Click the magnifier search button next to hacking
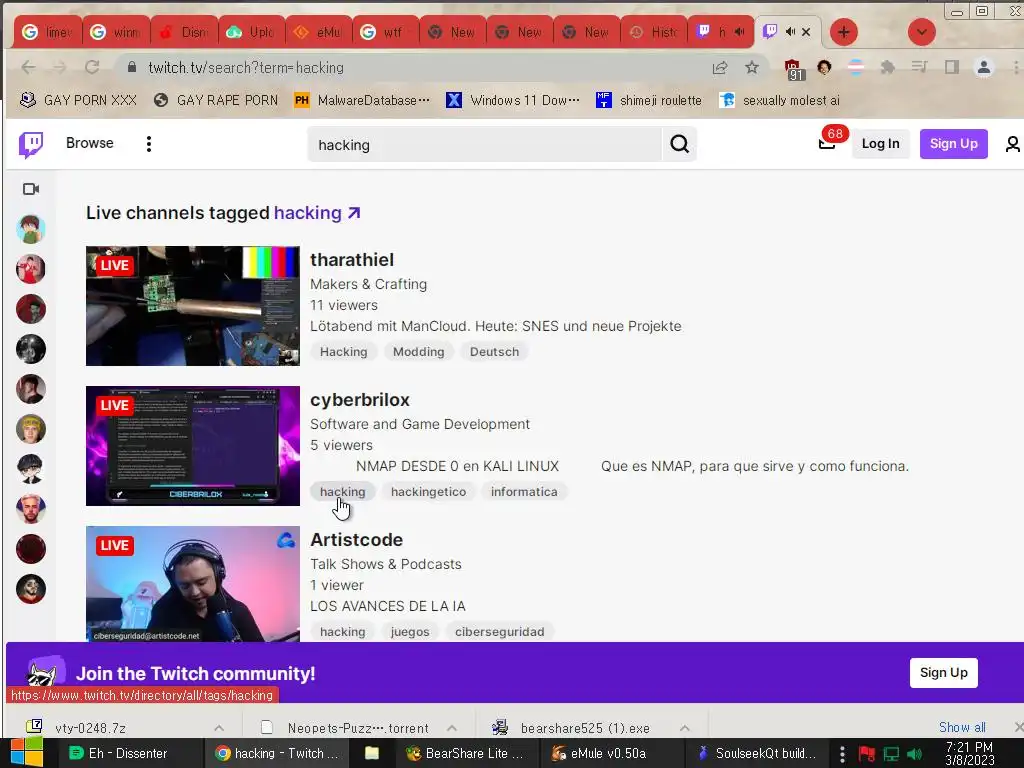Viewport: 1024px width, 768px height. (x=679, y=144)
